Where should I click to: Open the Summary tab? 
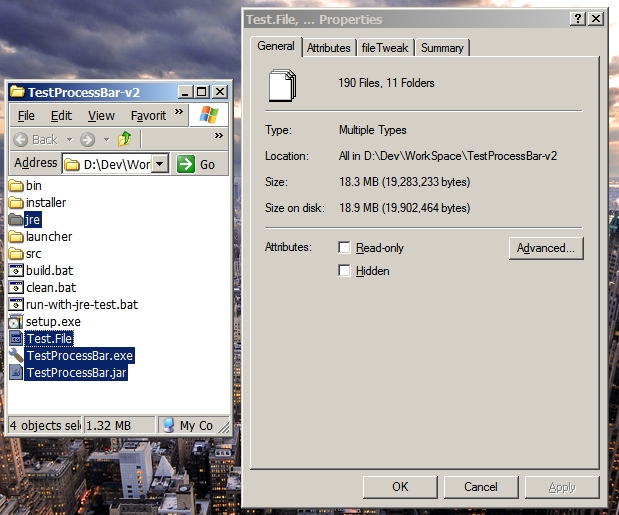442,48
